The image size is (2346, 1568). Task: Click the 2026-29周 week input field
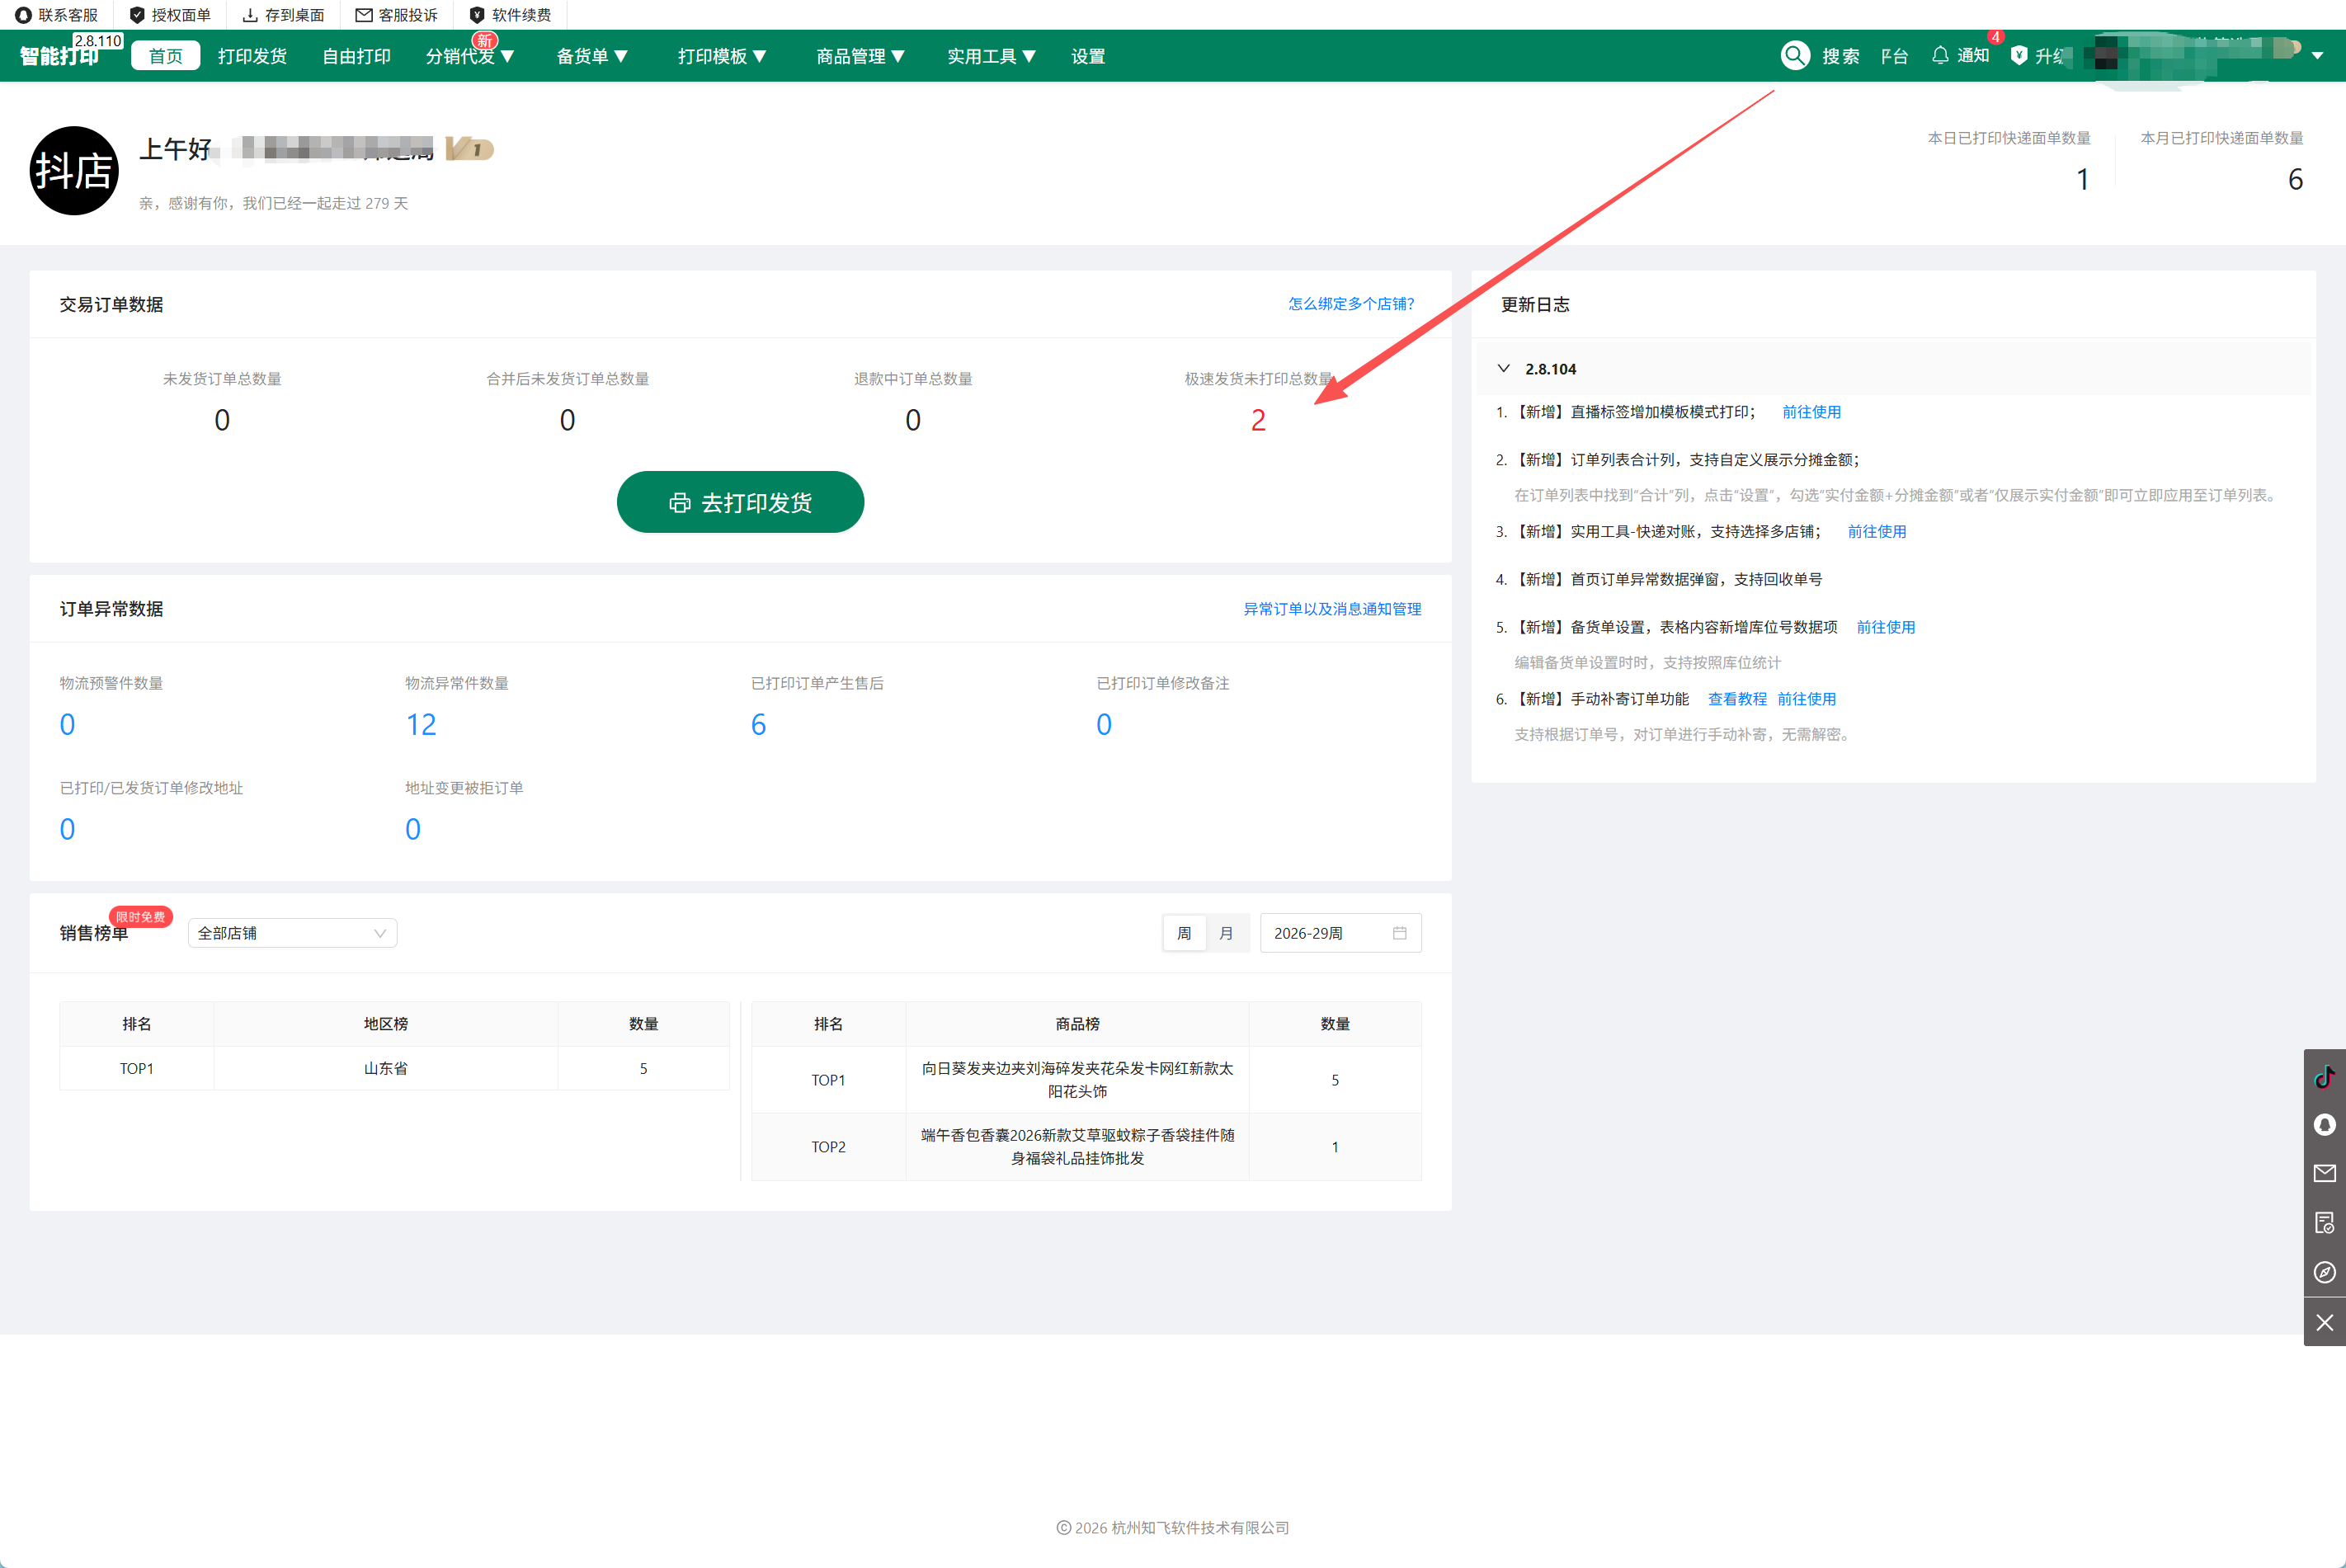1340,933
